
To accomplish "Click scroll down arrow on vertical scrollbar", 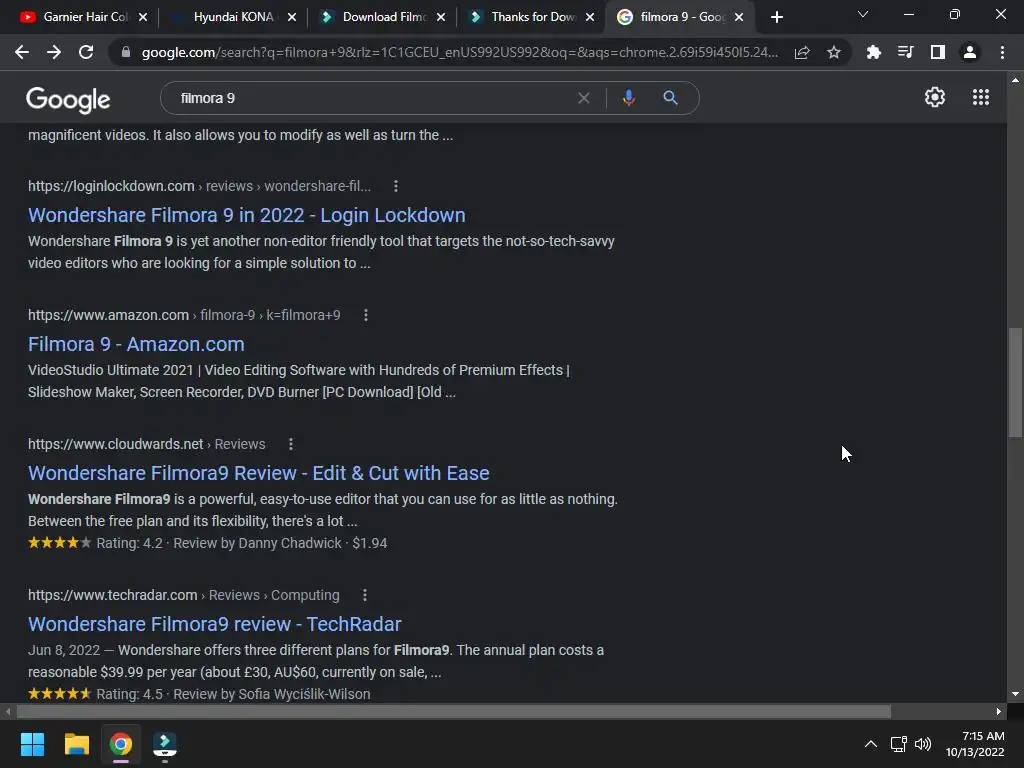I will pyautogui.click(x=1015, y=694).
